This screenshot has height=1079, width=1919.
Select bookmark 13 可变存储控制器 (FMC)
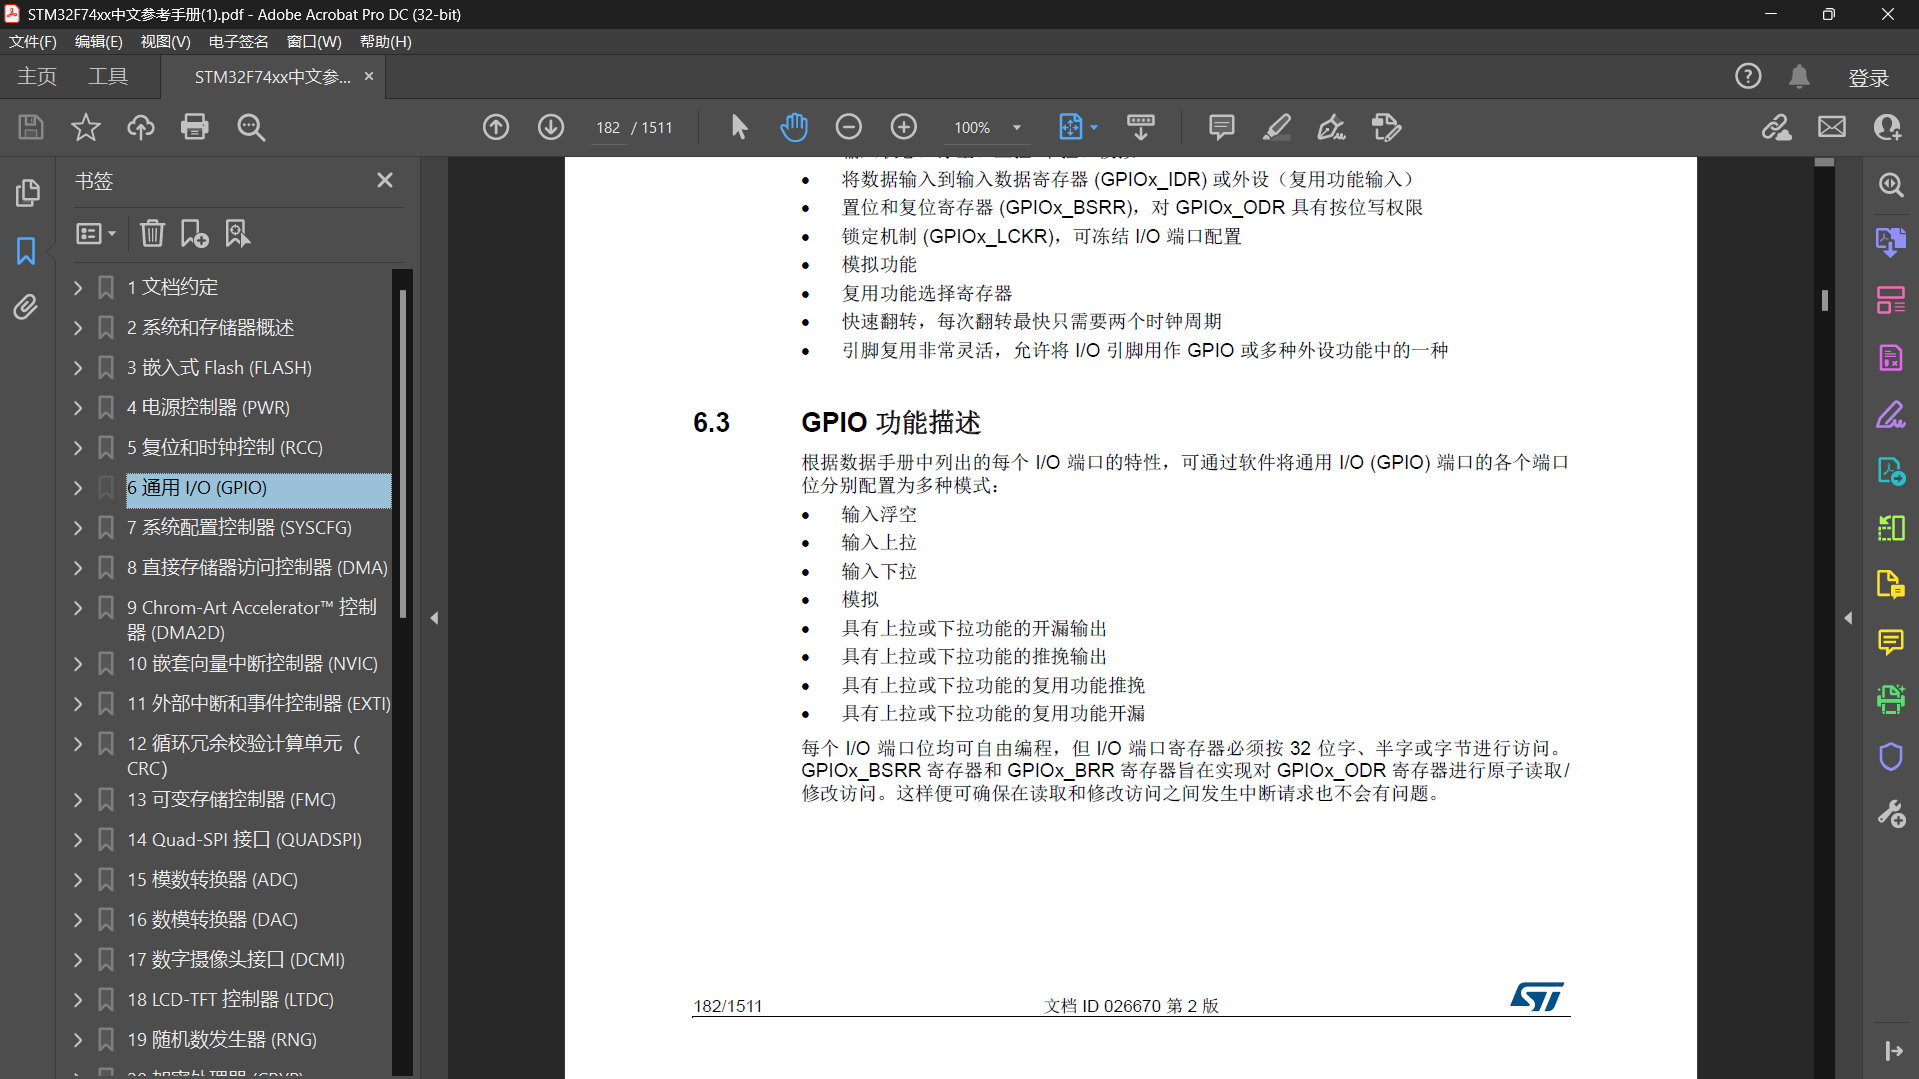pos(231,799)
